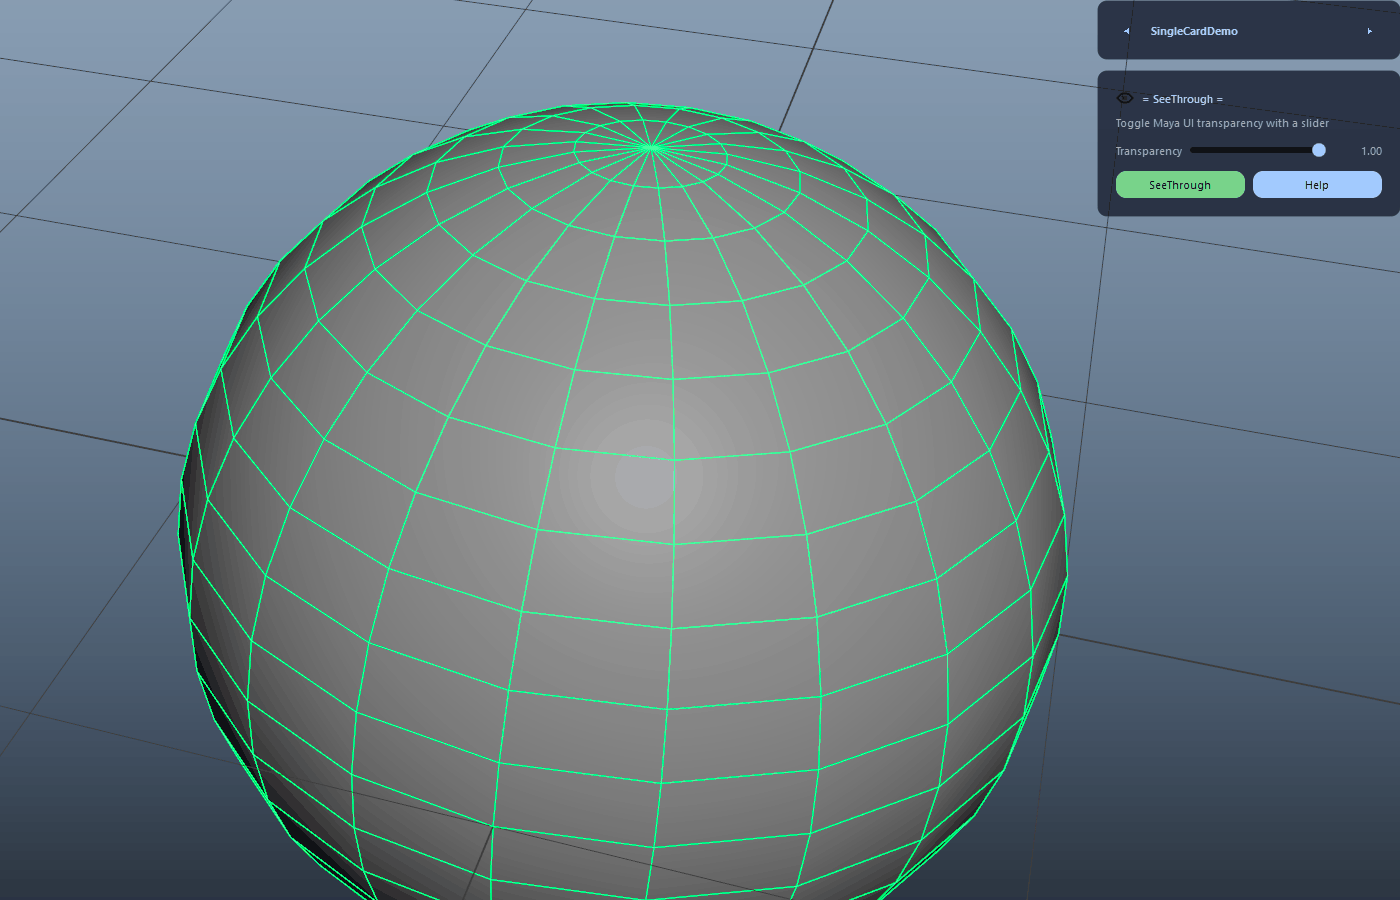Viewport: 1400px width, 900px height.
Task: Click the empty viewport grid left of the sphere
Action: click(90, 350)
